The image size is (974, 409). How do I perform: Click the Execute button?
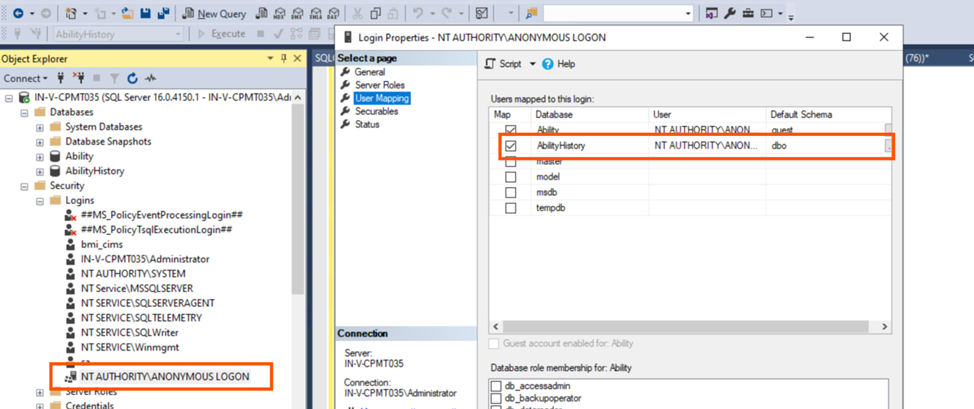tap(222, 34)
